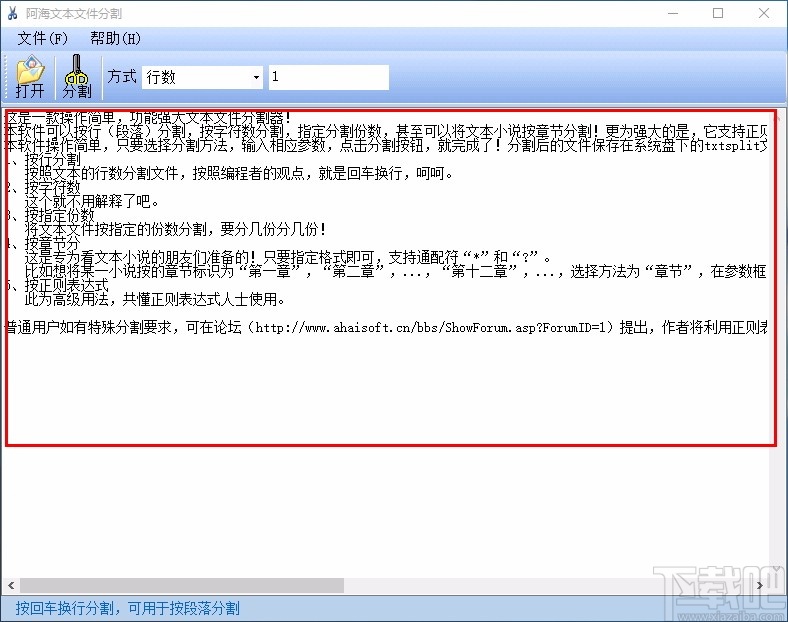The image size is (788, 622).
Task: Click line 将文本文件按指定的份数分割
Action: [176, 230]
